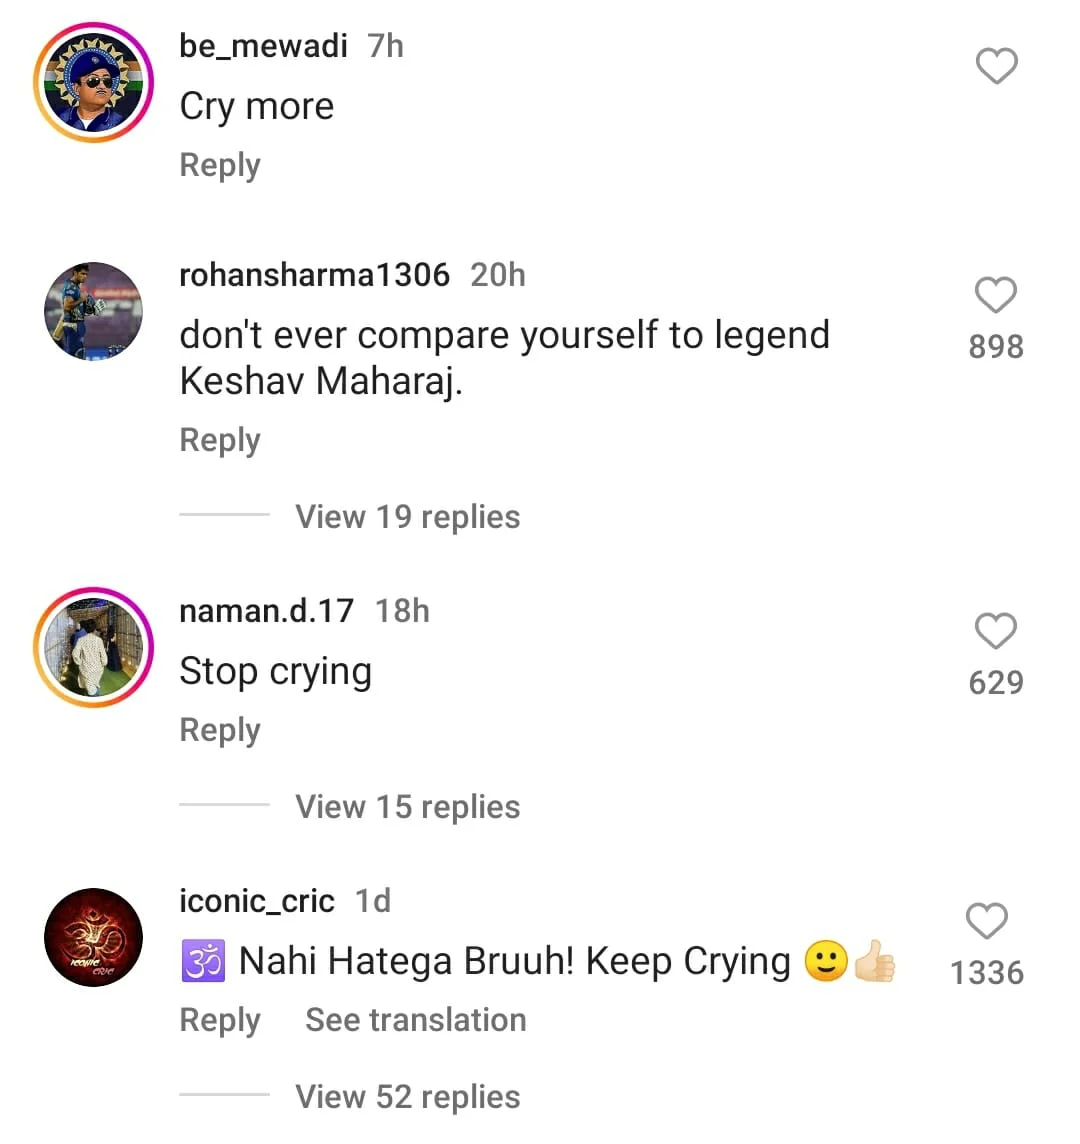
Task: View naman.d.17's story avatar
Action: click(x=93, y=647)
